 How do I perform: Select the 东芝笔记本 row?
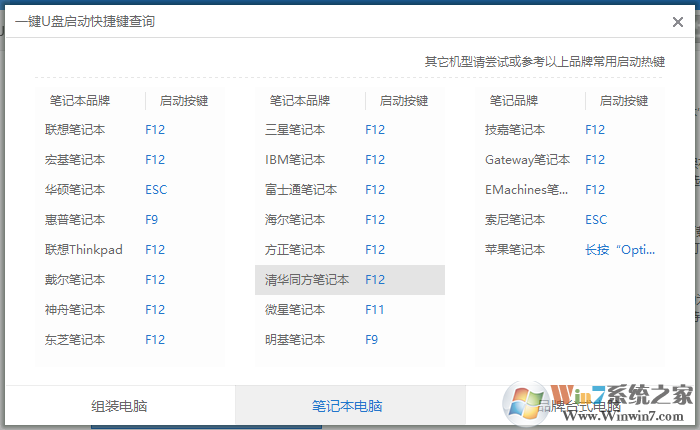(130, 339)
